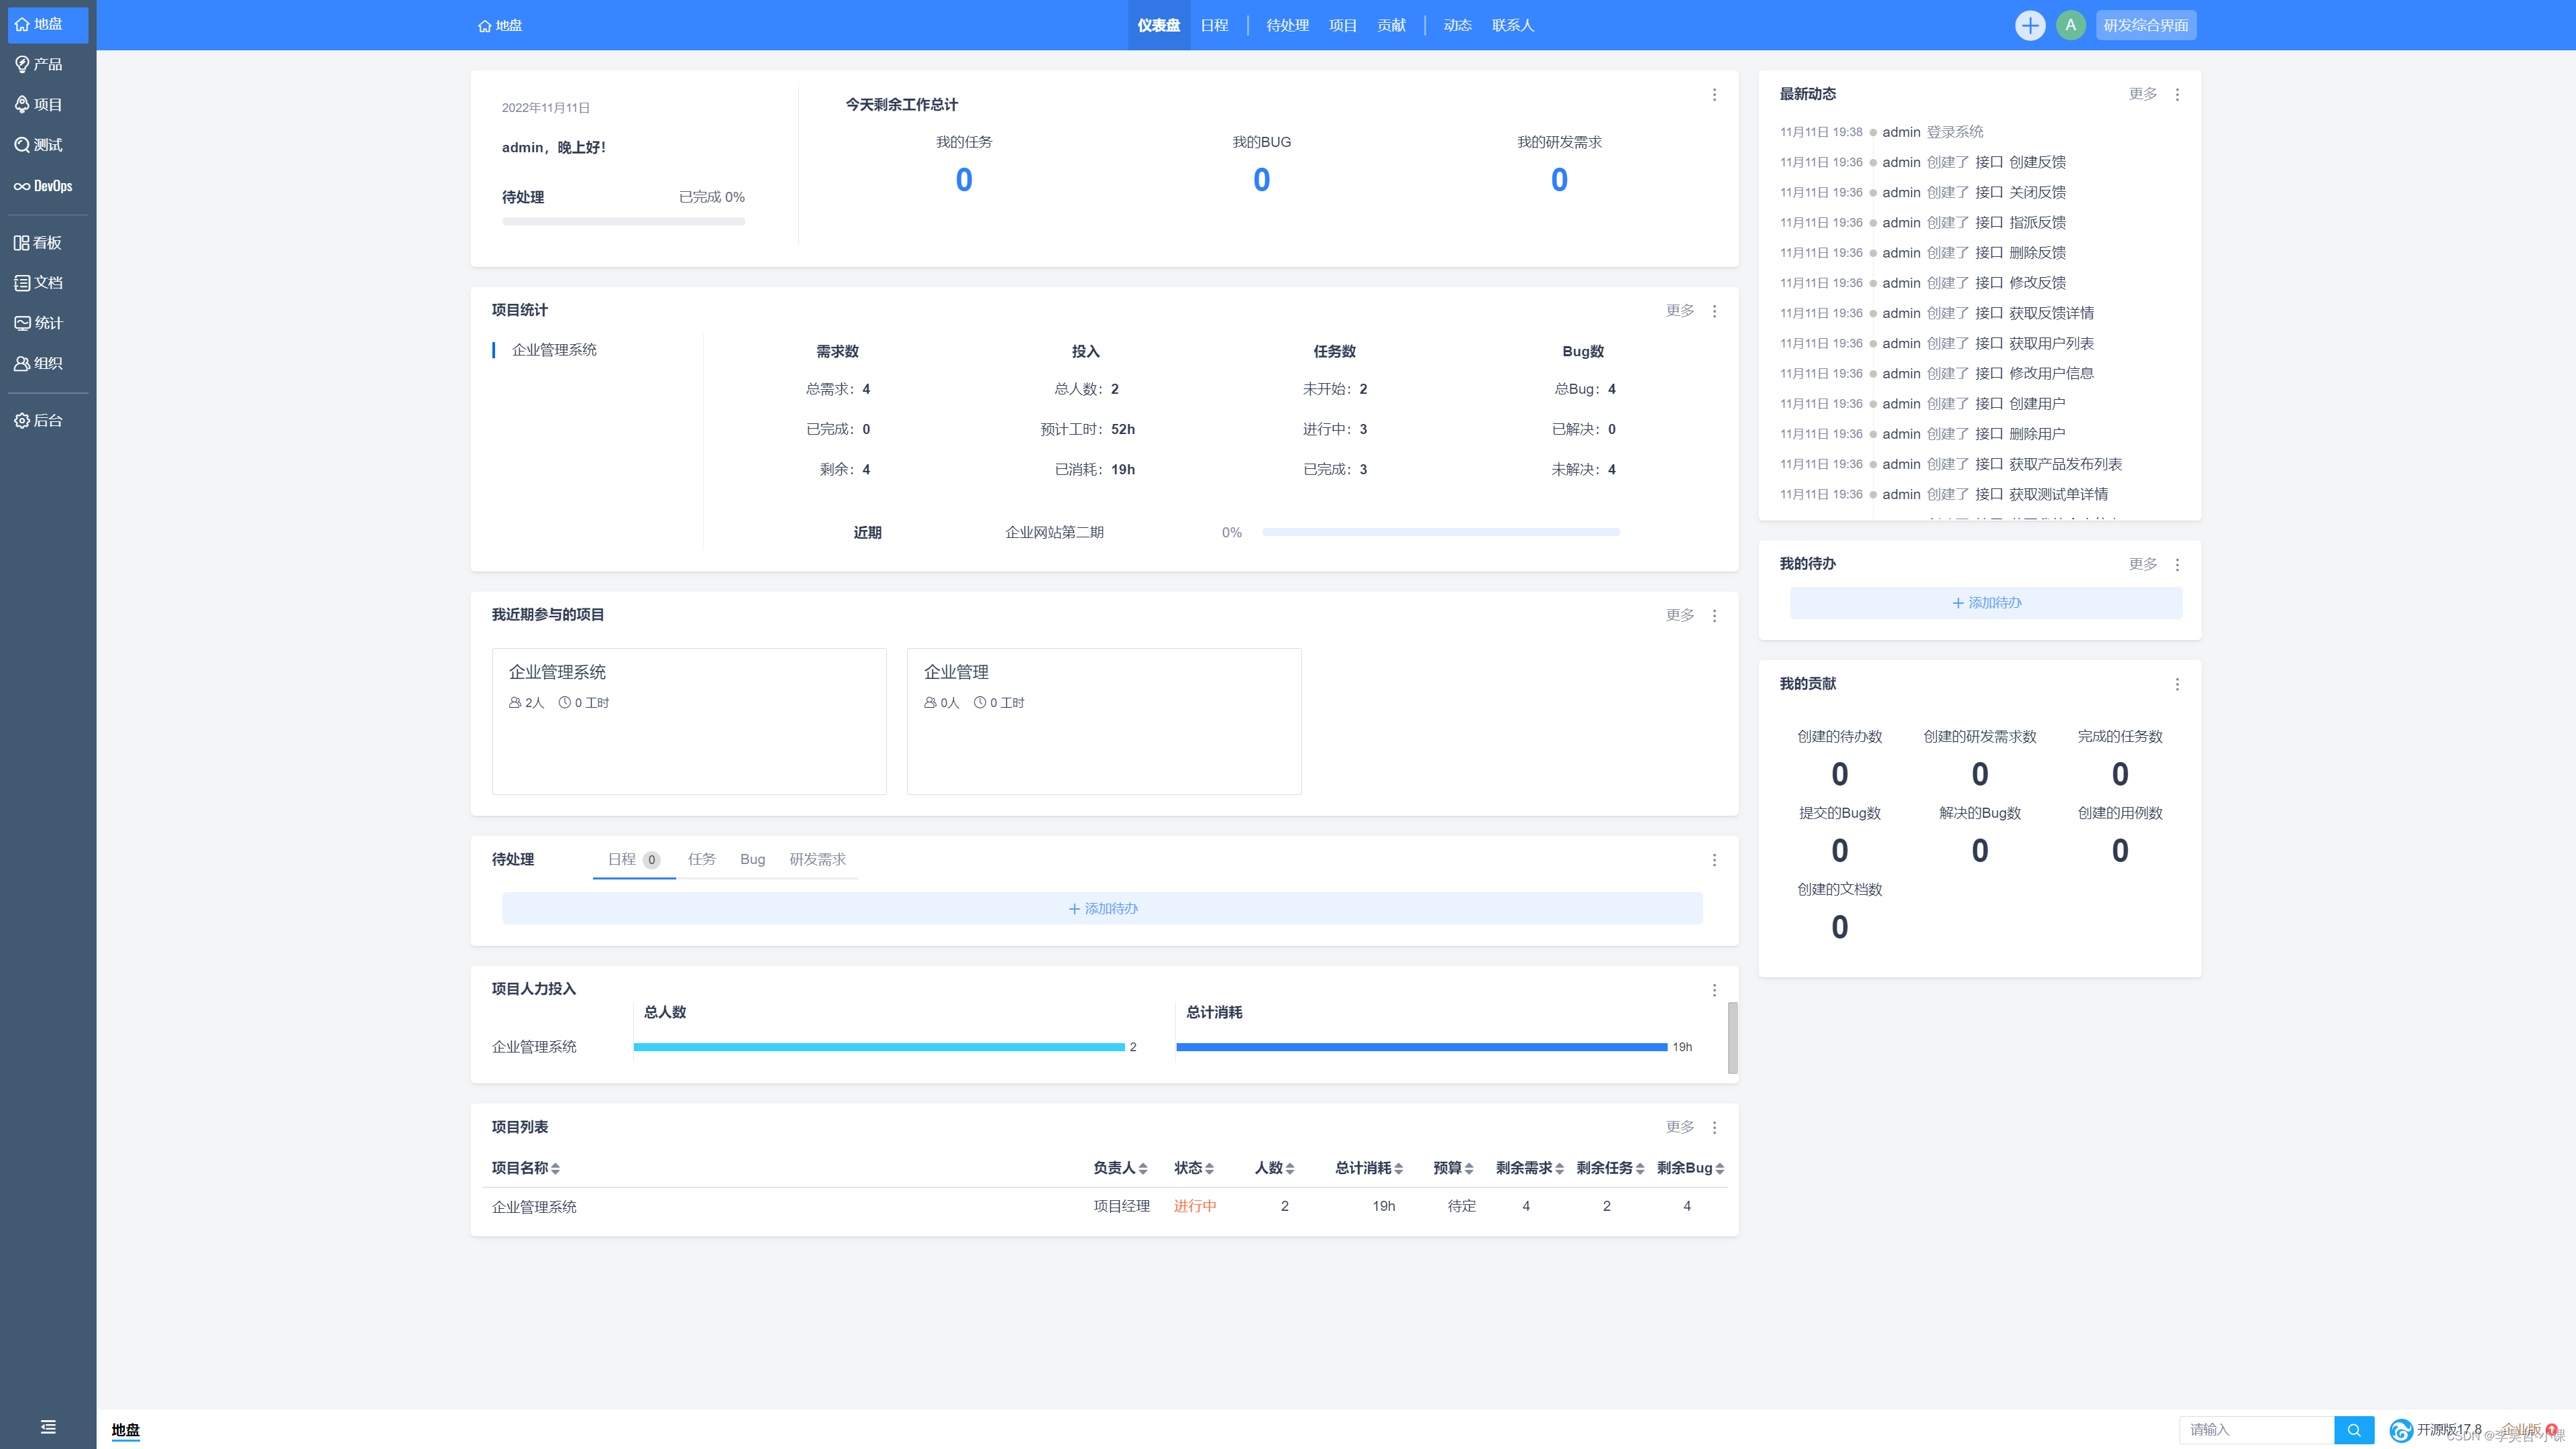This screenshot has width=2576, height=1449.
Task: Open the three-dot menu of 最新动态 block
Action: pos(2177,95)
